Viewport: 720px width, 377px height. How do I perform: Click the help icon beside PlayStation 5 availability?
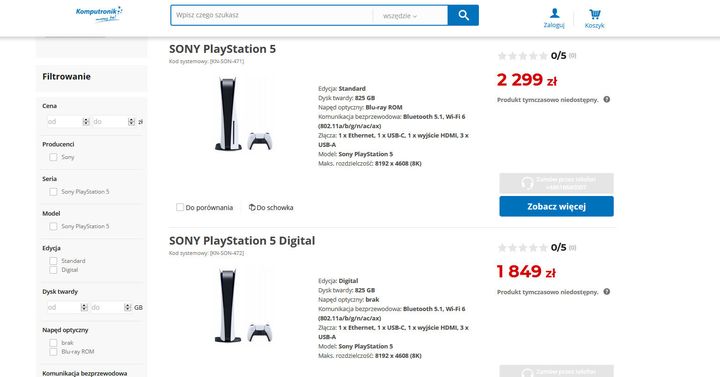point(607,100)
